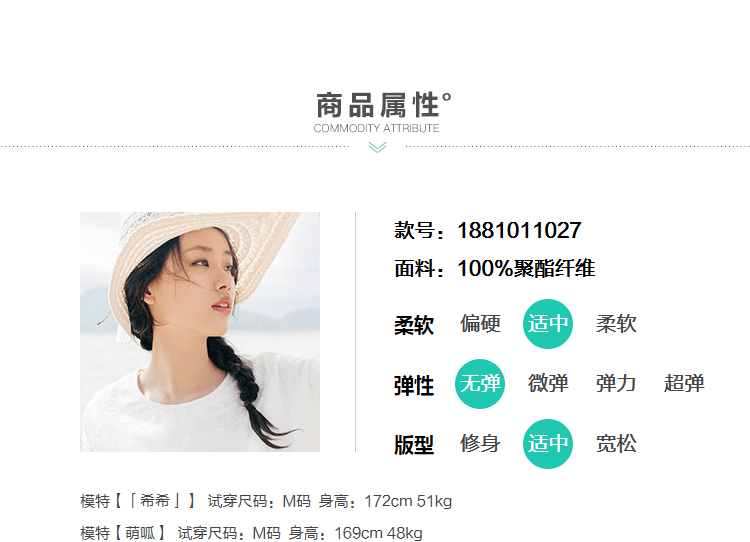Choose the 柔软 softness option on the right
Viewport: 750px width, 542px height.
click(x=616, y=324)
